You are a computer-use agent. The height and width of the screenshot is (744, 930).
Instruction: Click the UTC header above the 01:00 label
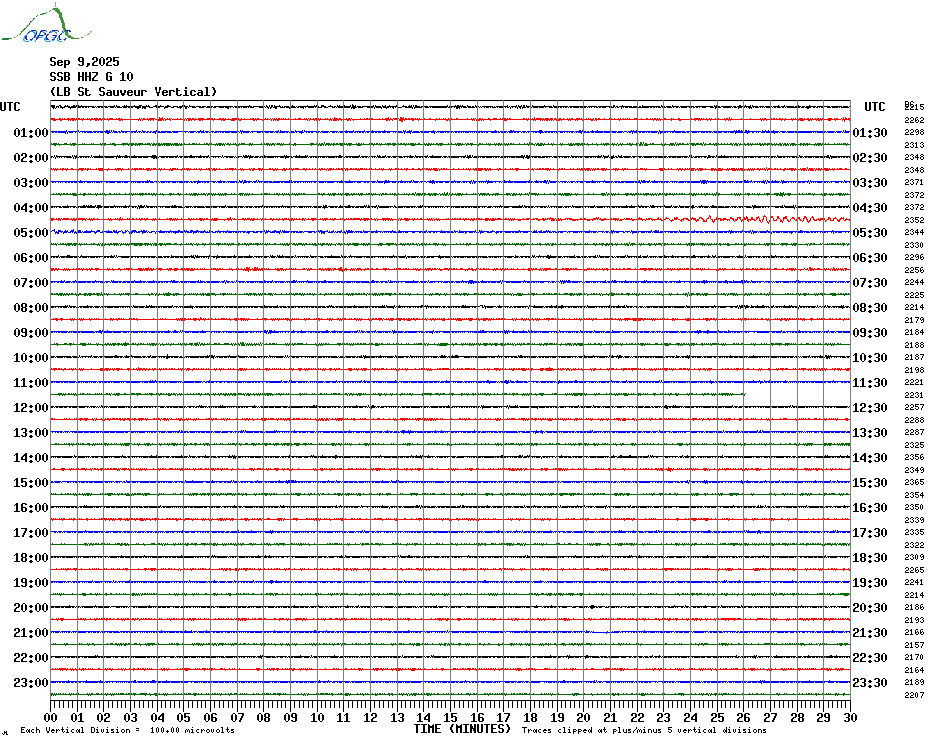(10, 107)
